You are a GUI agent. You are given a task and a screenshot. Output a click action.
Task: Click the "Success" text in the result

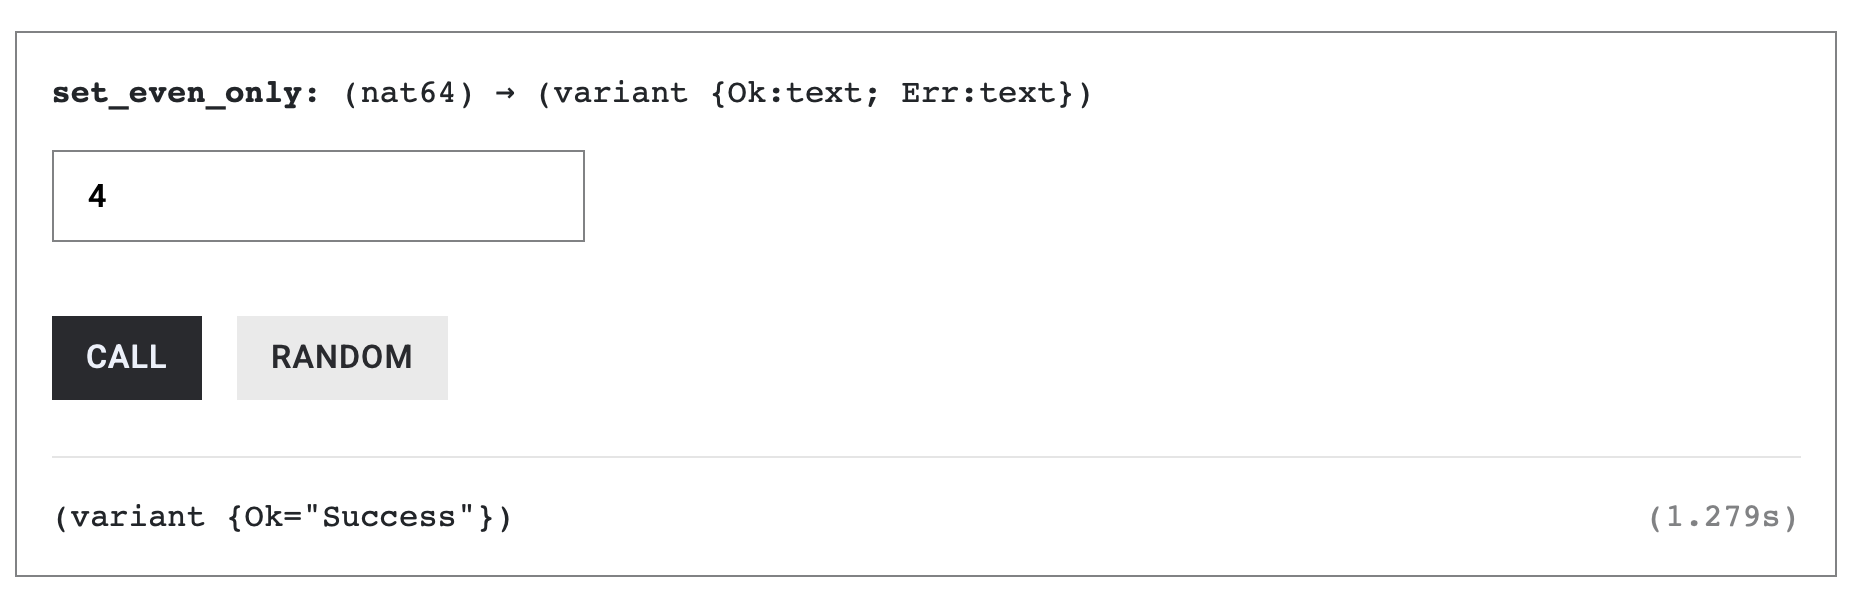pos(389,518)
